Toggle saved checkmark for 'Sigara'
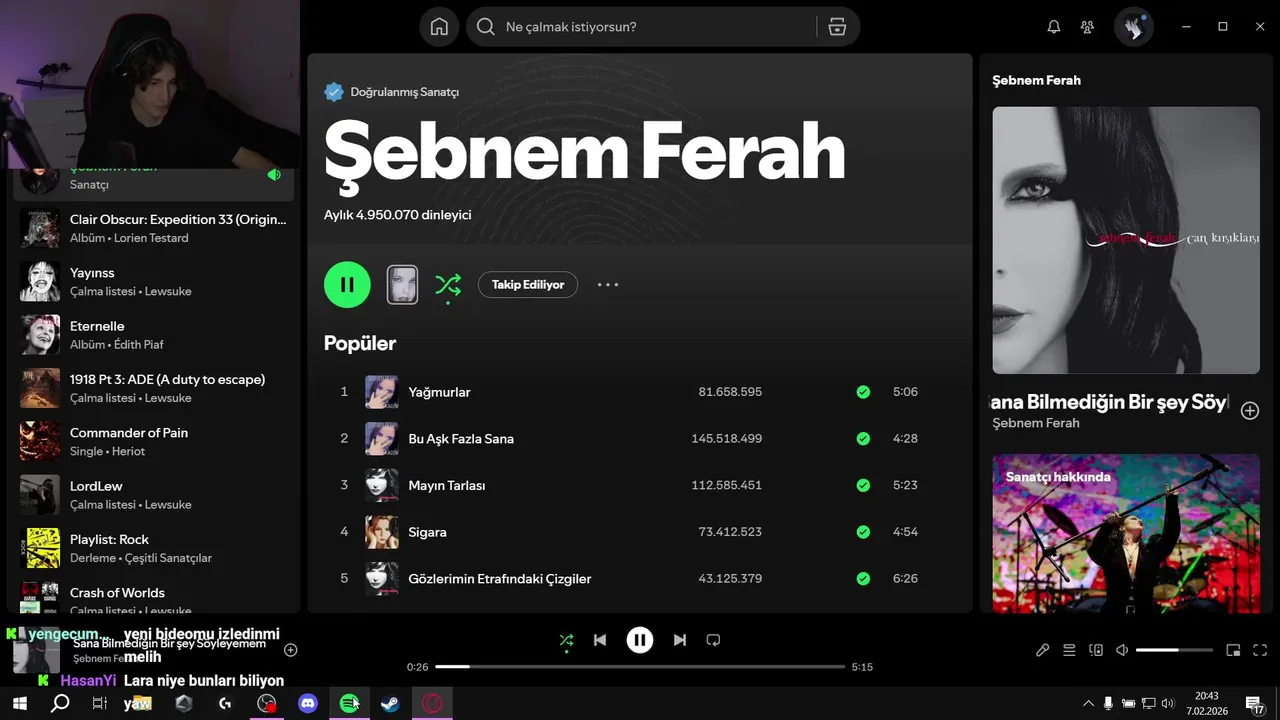The height and width of the screenshot is (720, 1280). pos(863,531)
